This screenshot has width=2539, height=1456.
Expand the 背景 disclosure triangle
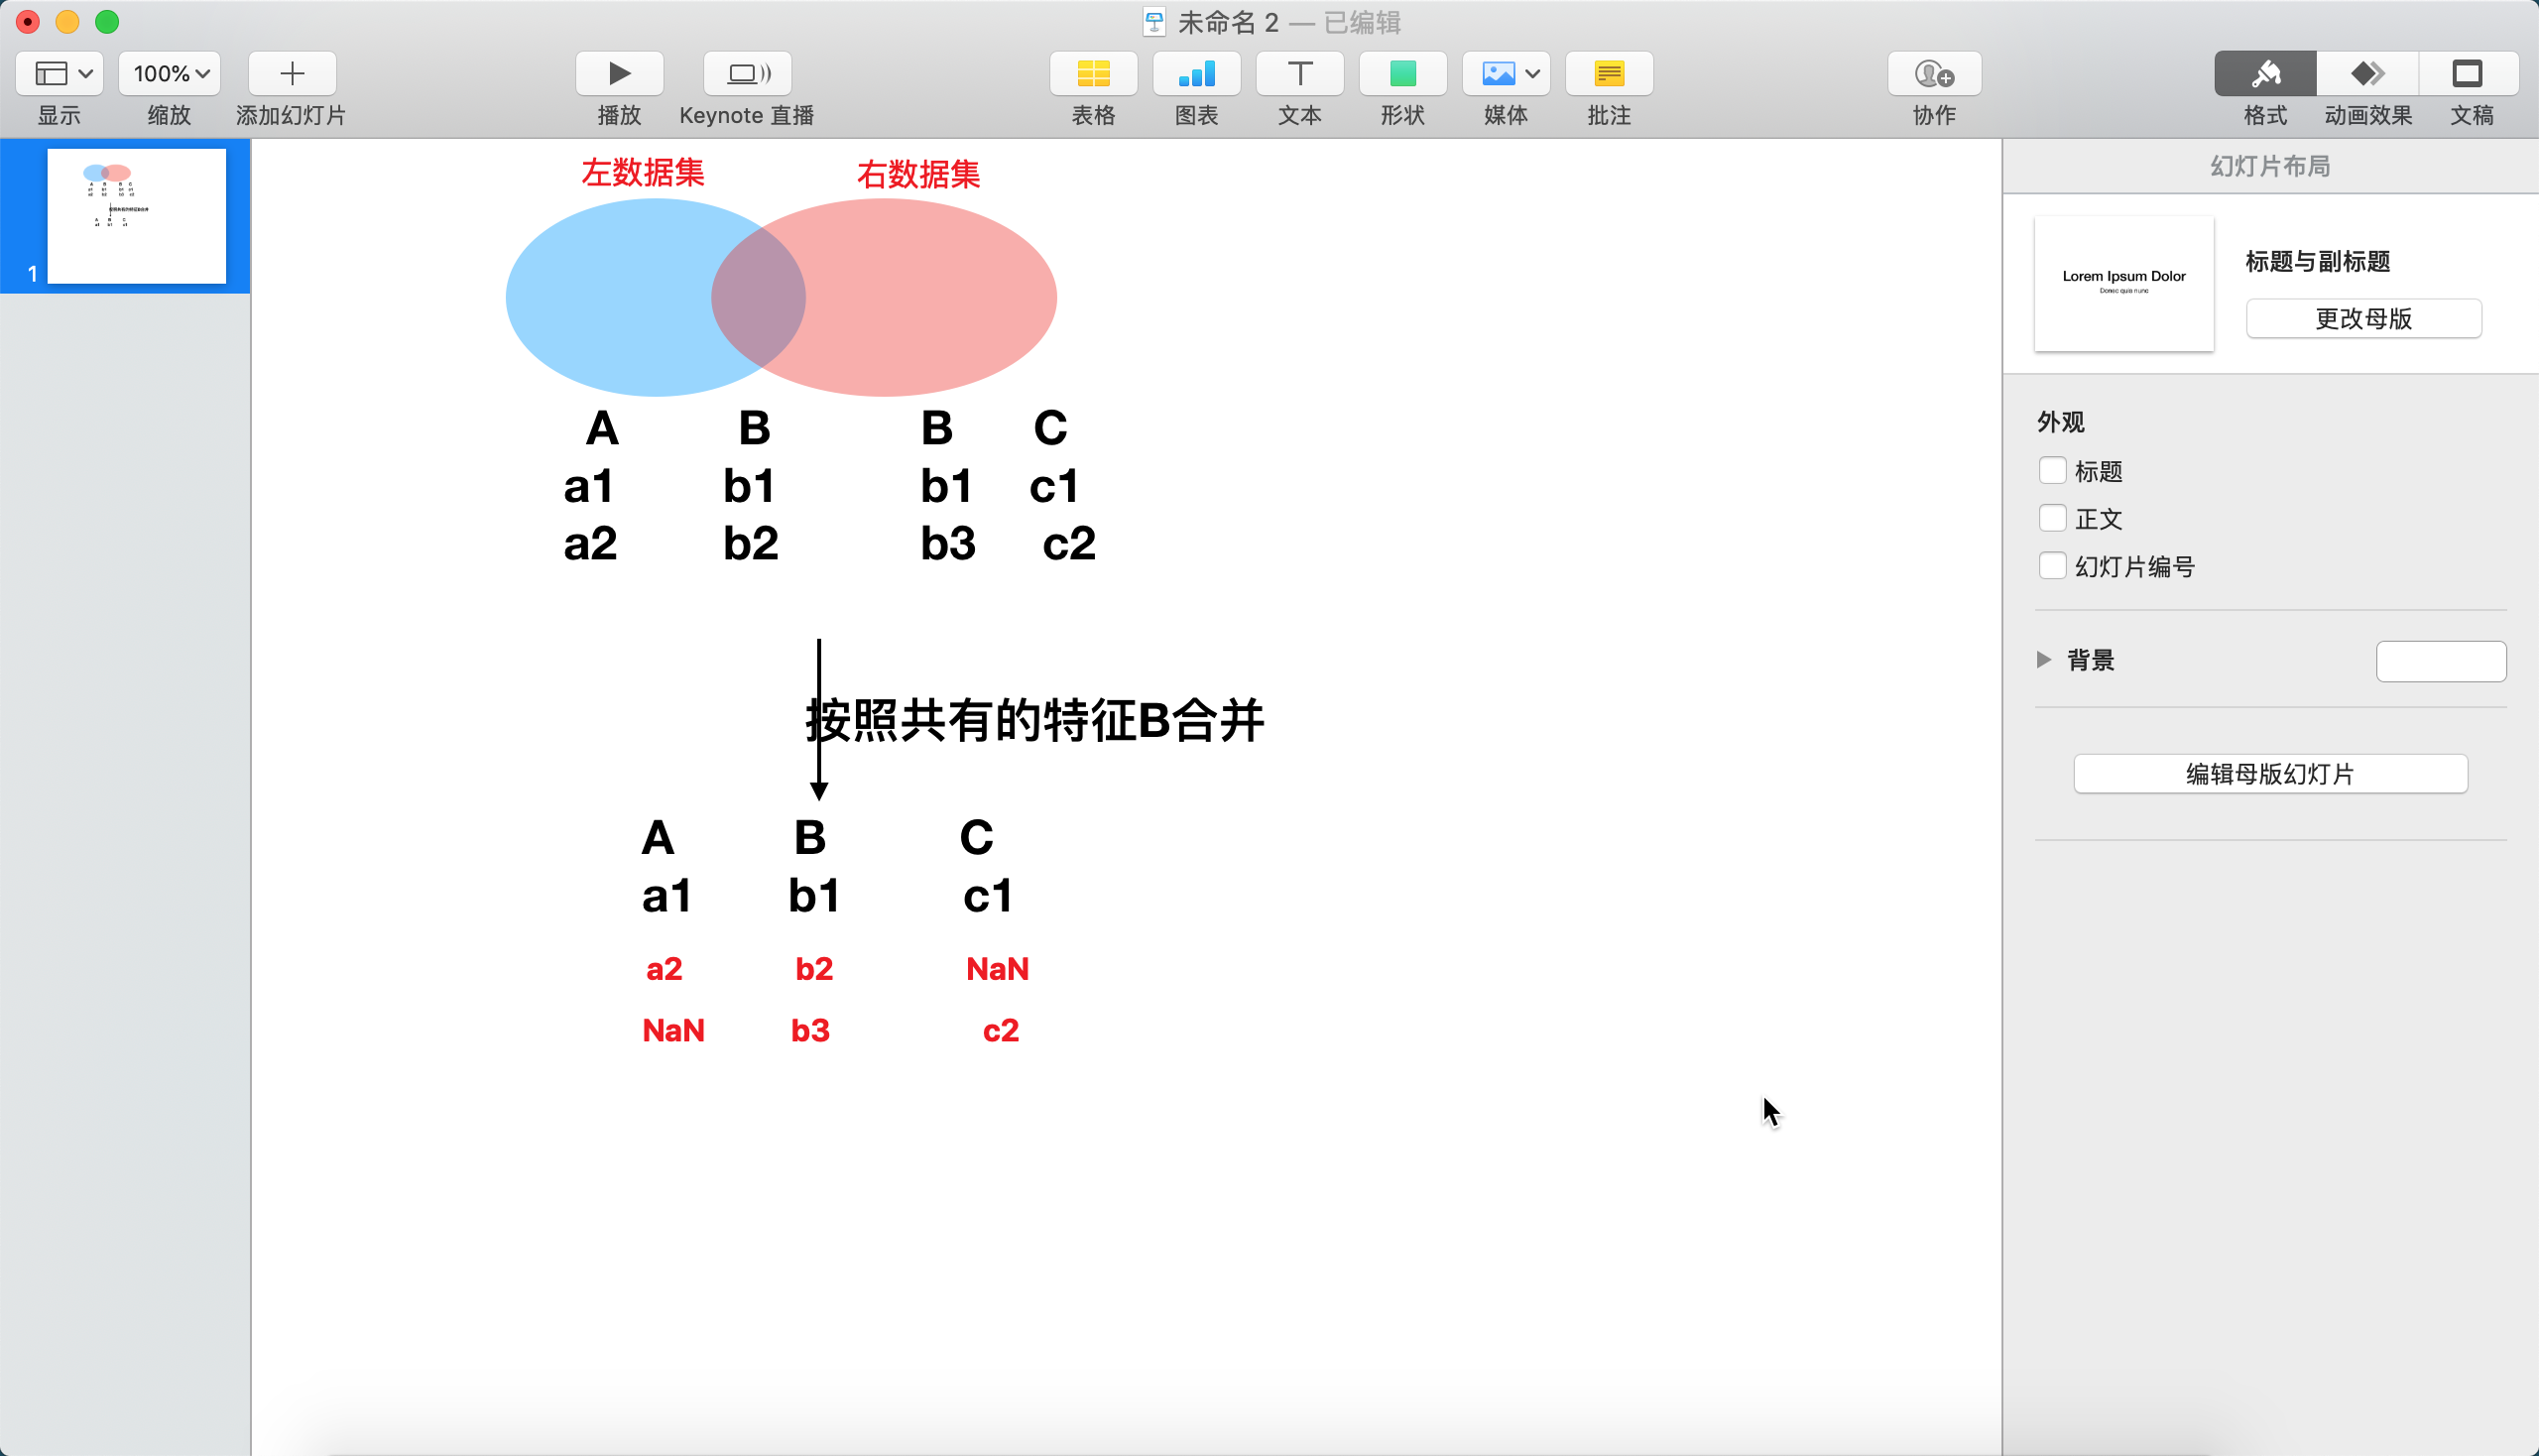(x=2044, y=660)
